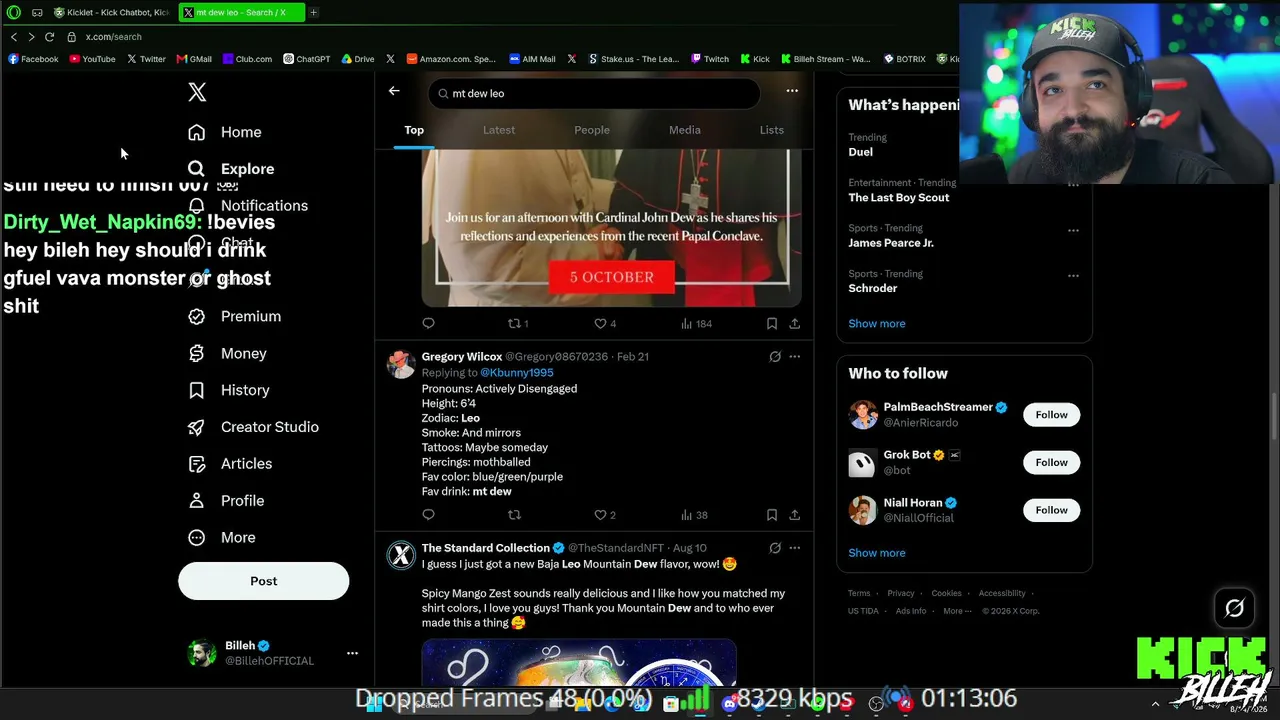Open the YouTube bookmark
Screen dimensions: 1280x720
92,59
